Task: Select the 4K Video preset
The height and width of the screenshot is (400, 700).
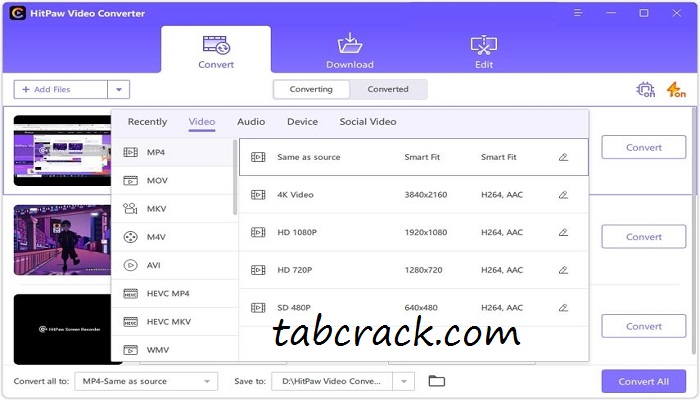Action: [x=414, y=195]
